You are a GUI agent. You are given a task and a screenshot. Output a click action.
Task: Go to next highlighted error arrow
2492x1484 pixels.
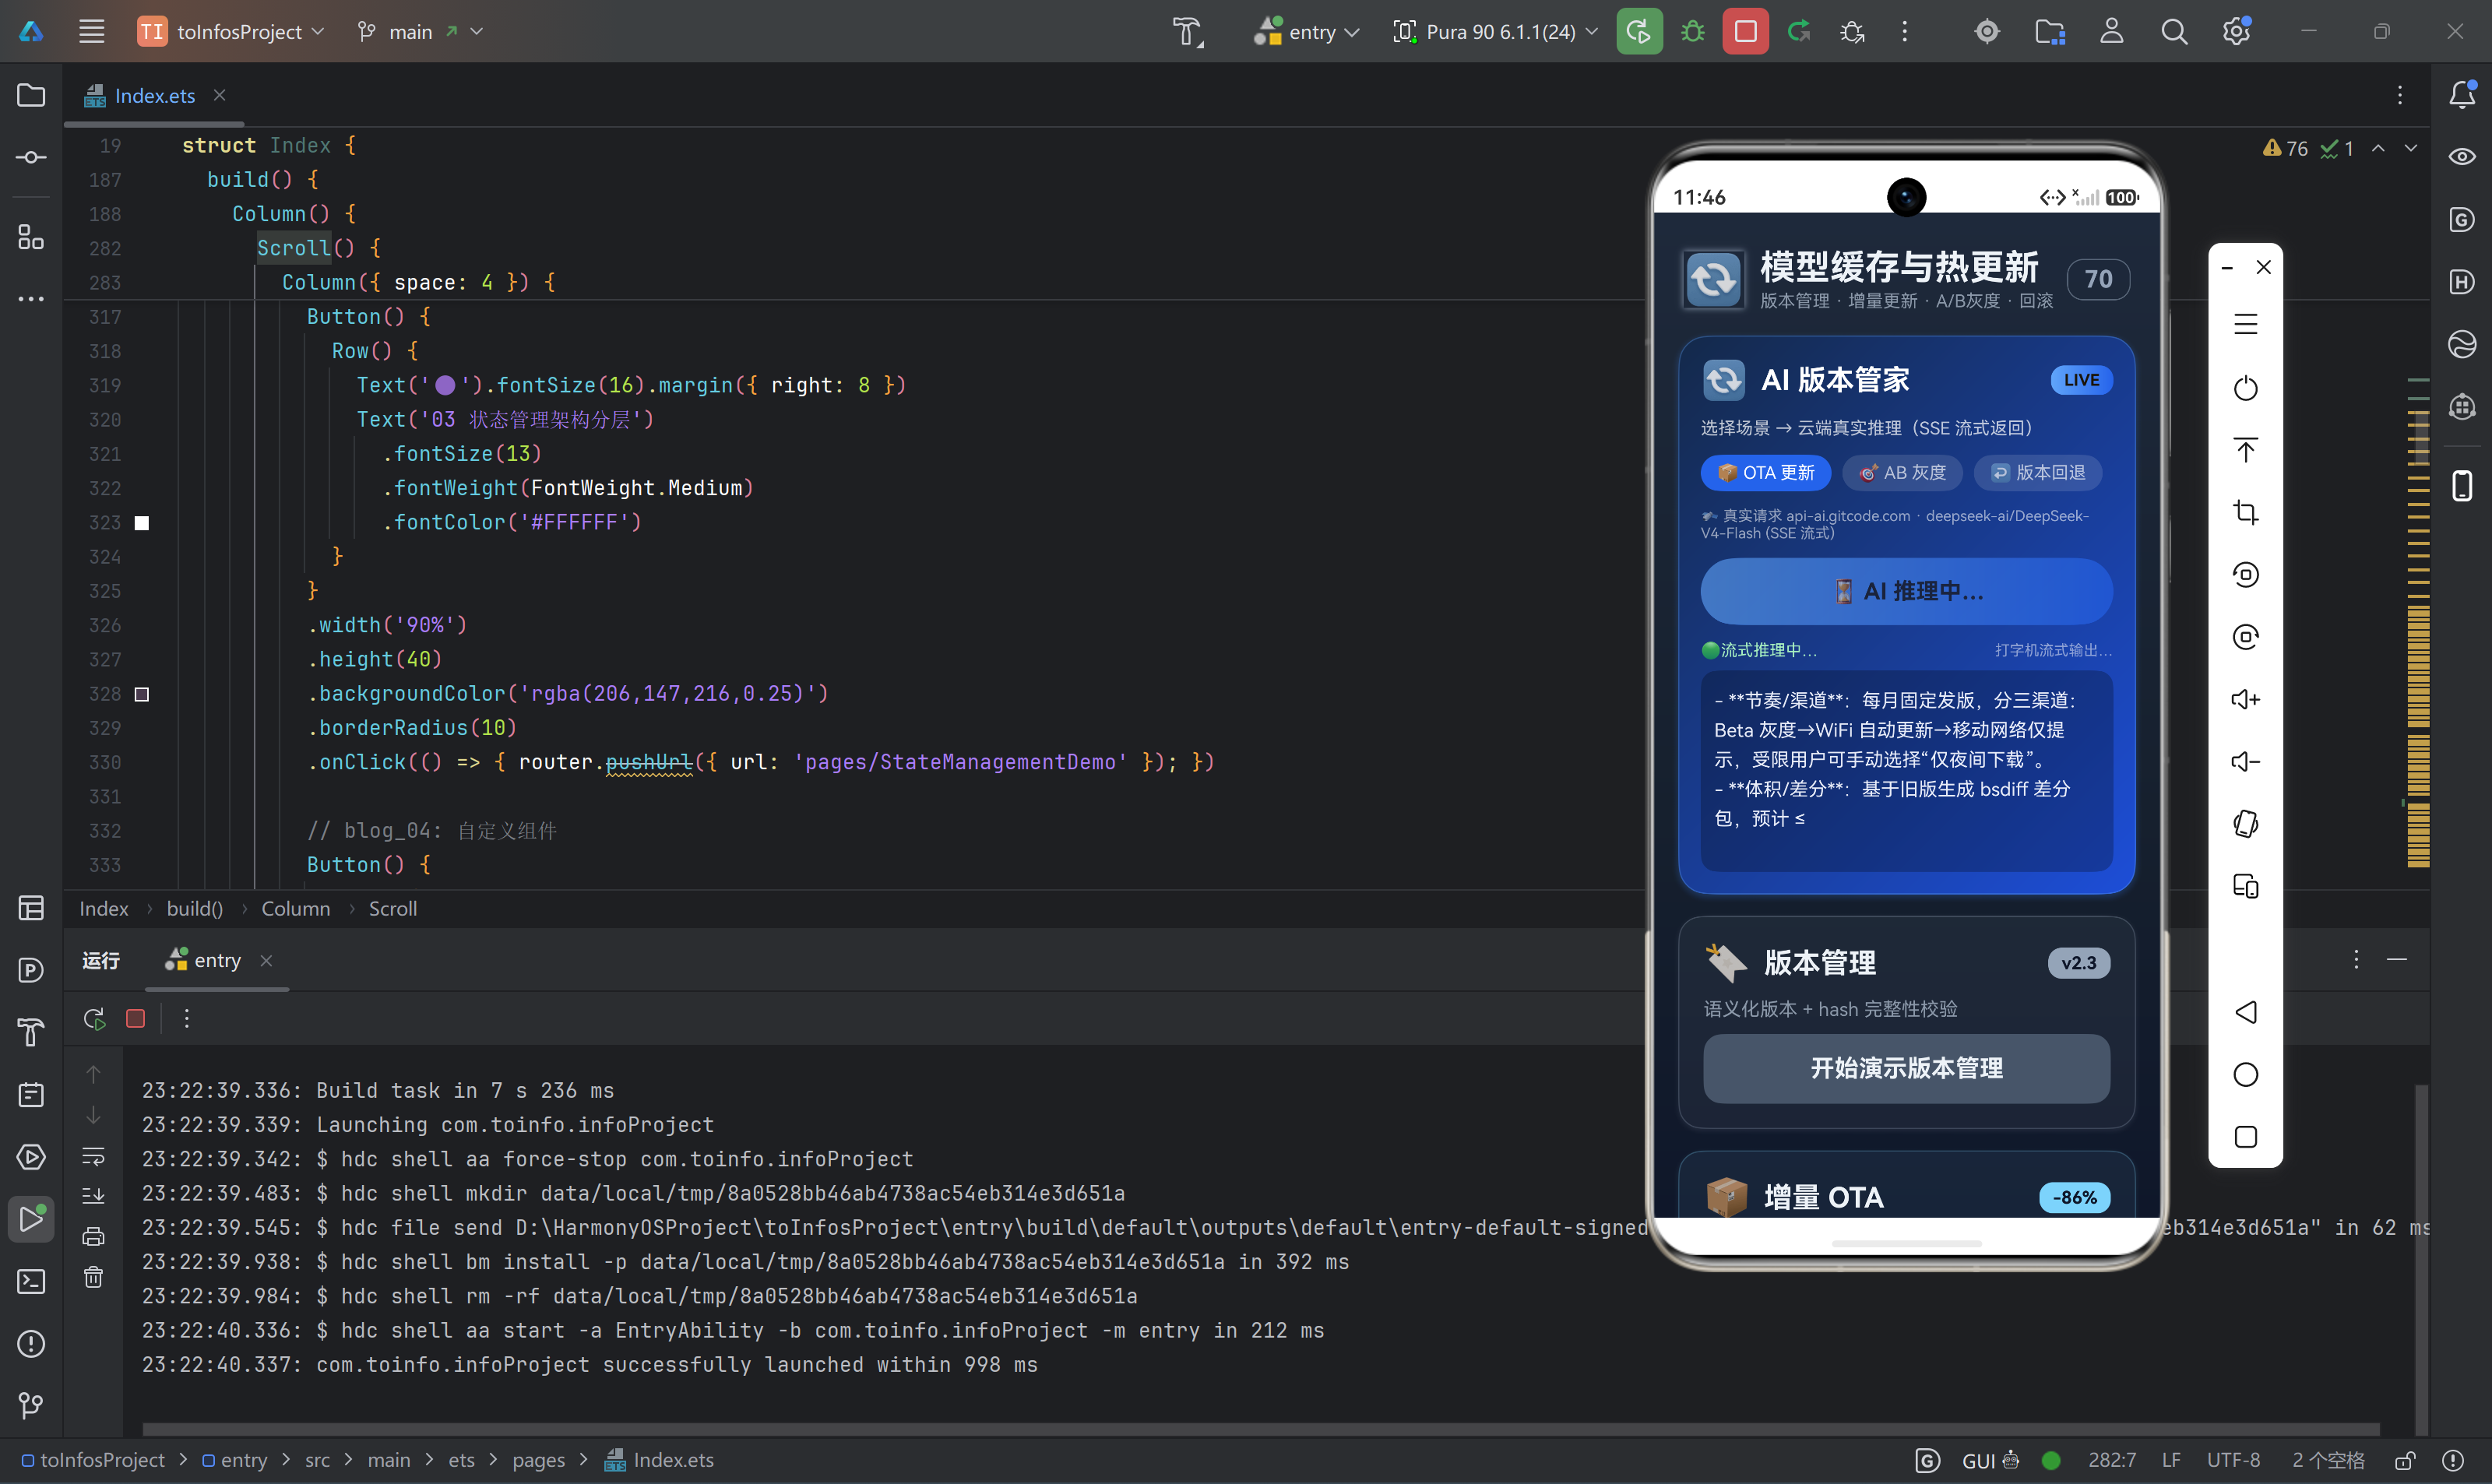coord(2411,149)
